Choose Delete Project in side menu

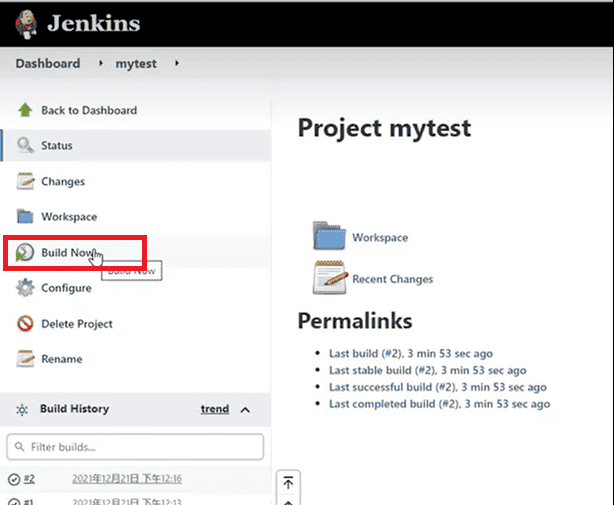tap(77, 324)
